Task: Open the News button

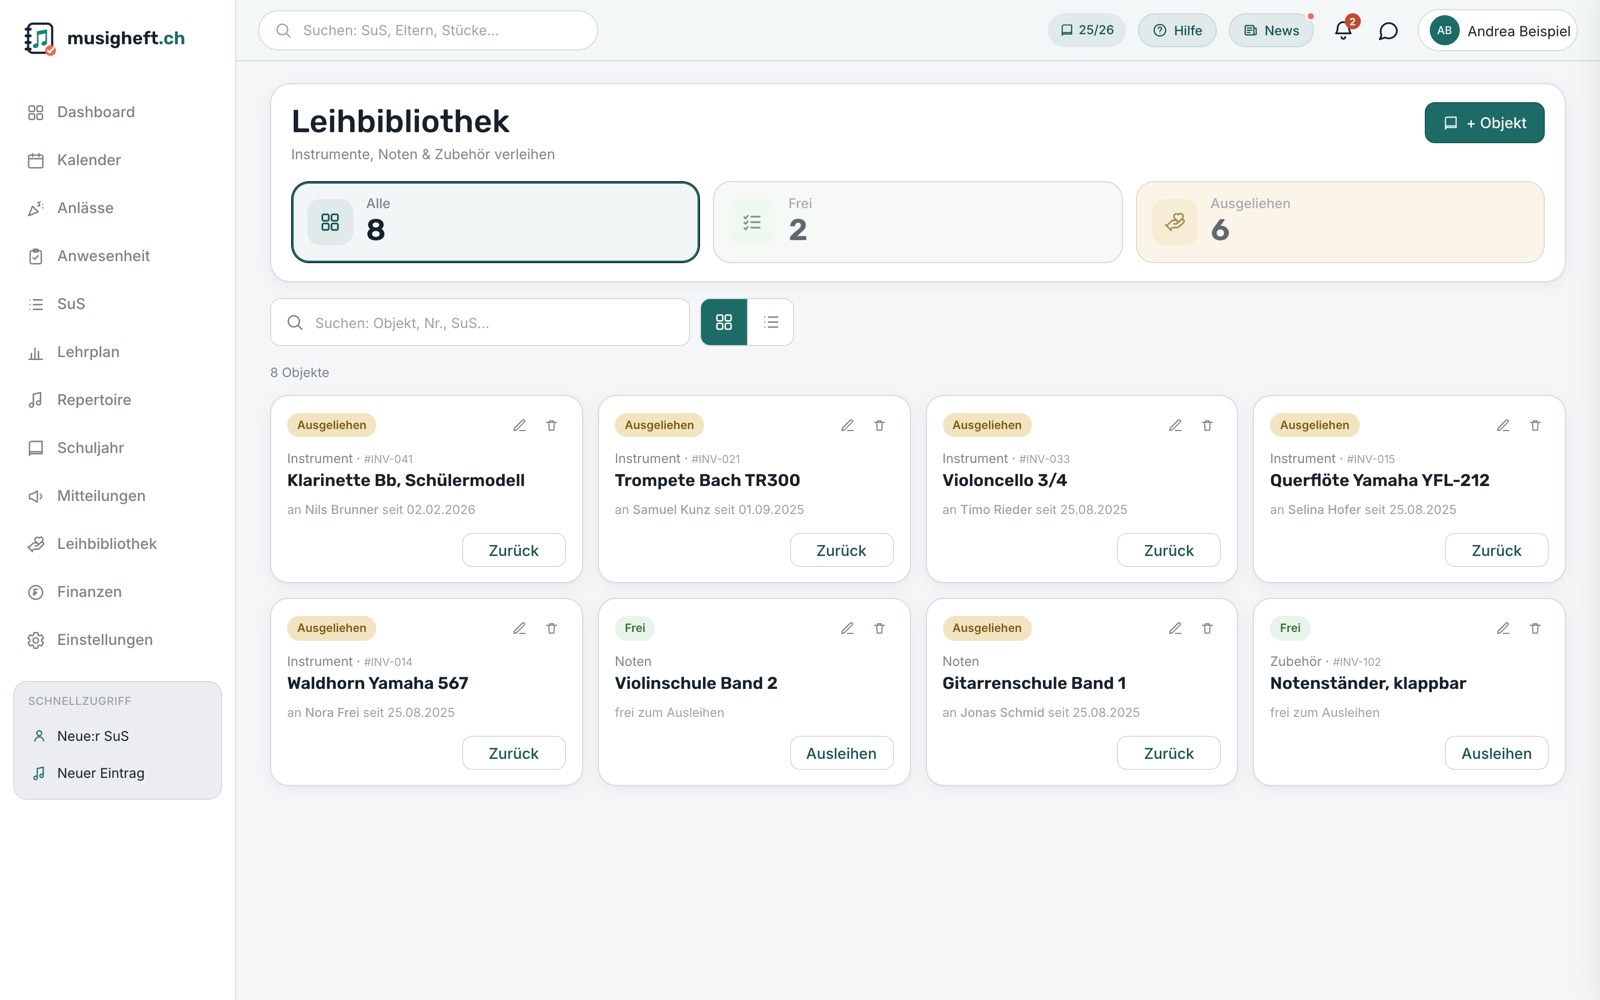Action: point(1271,30)
